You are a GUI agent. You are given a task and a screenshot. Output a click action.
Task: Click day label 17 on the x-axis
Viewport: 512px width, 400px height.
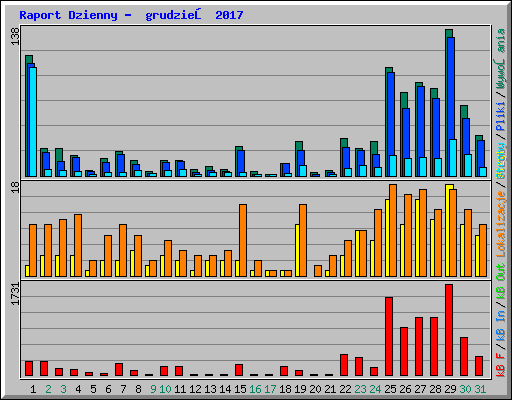coord(270,389)
